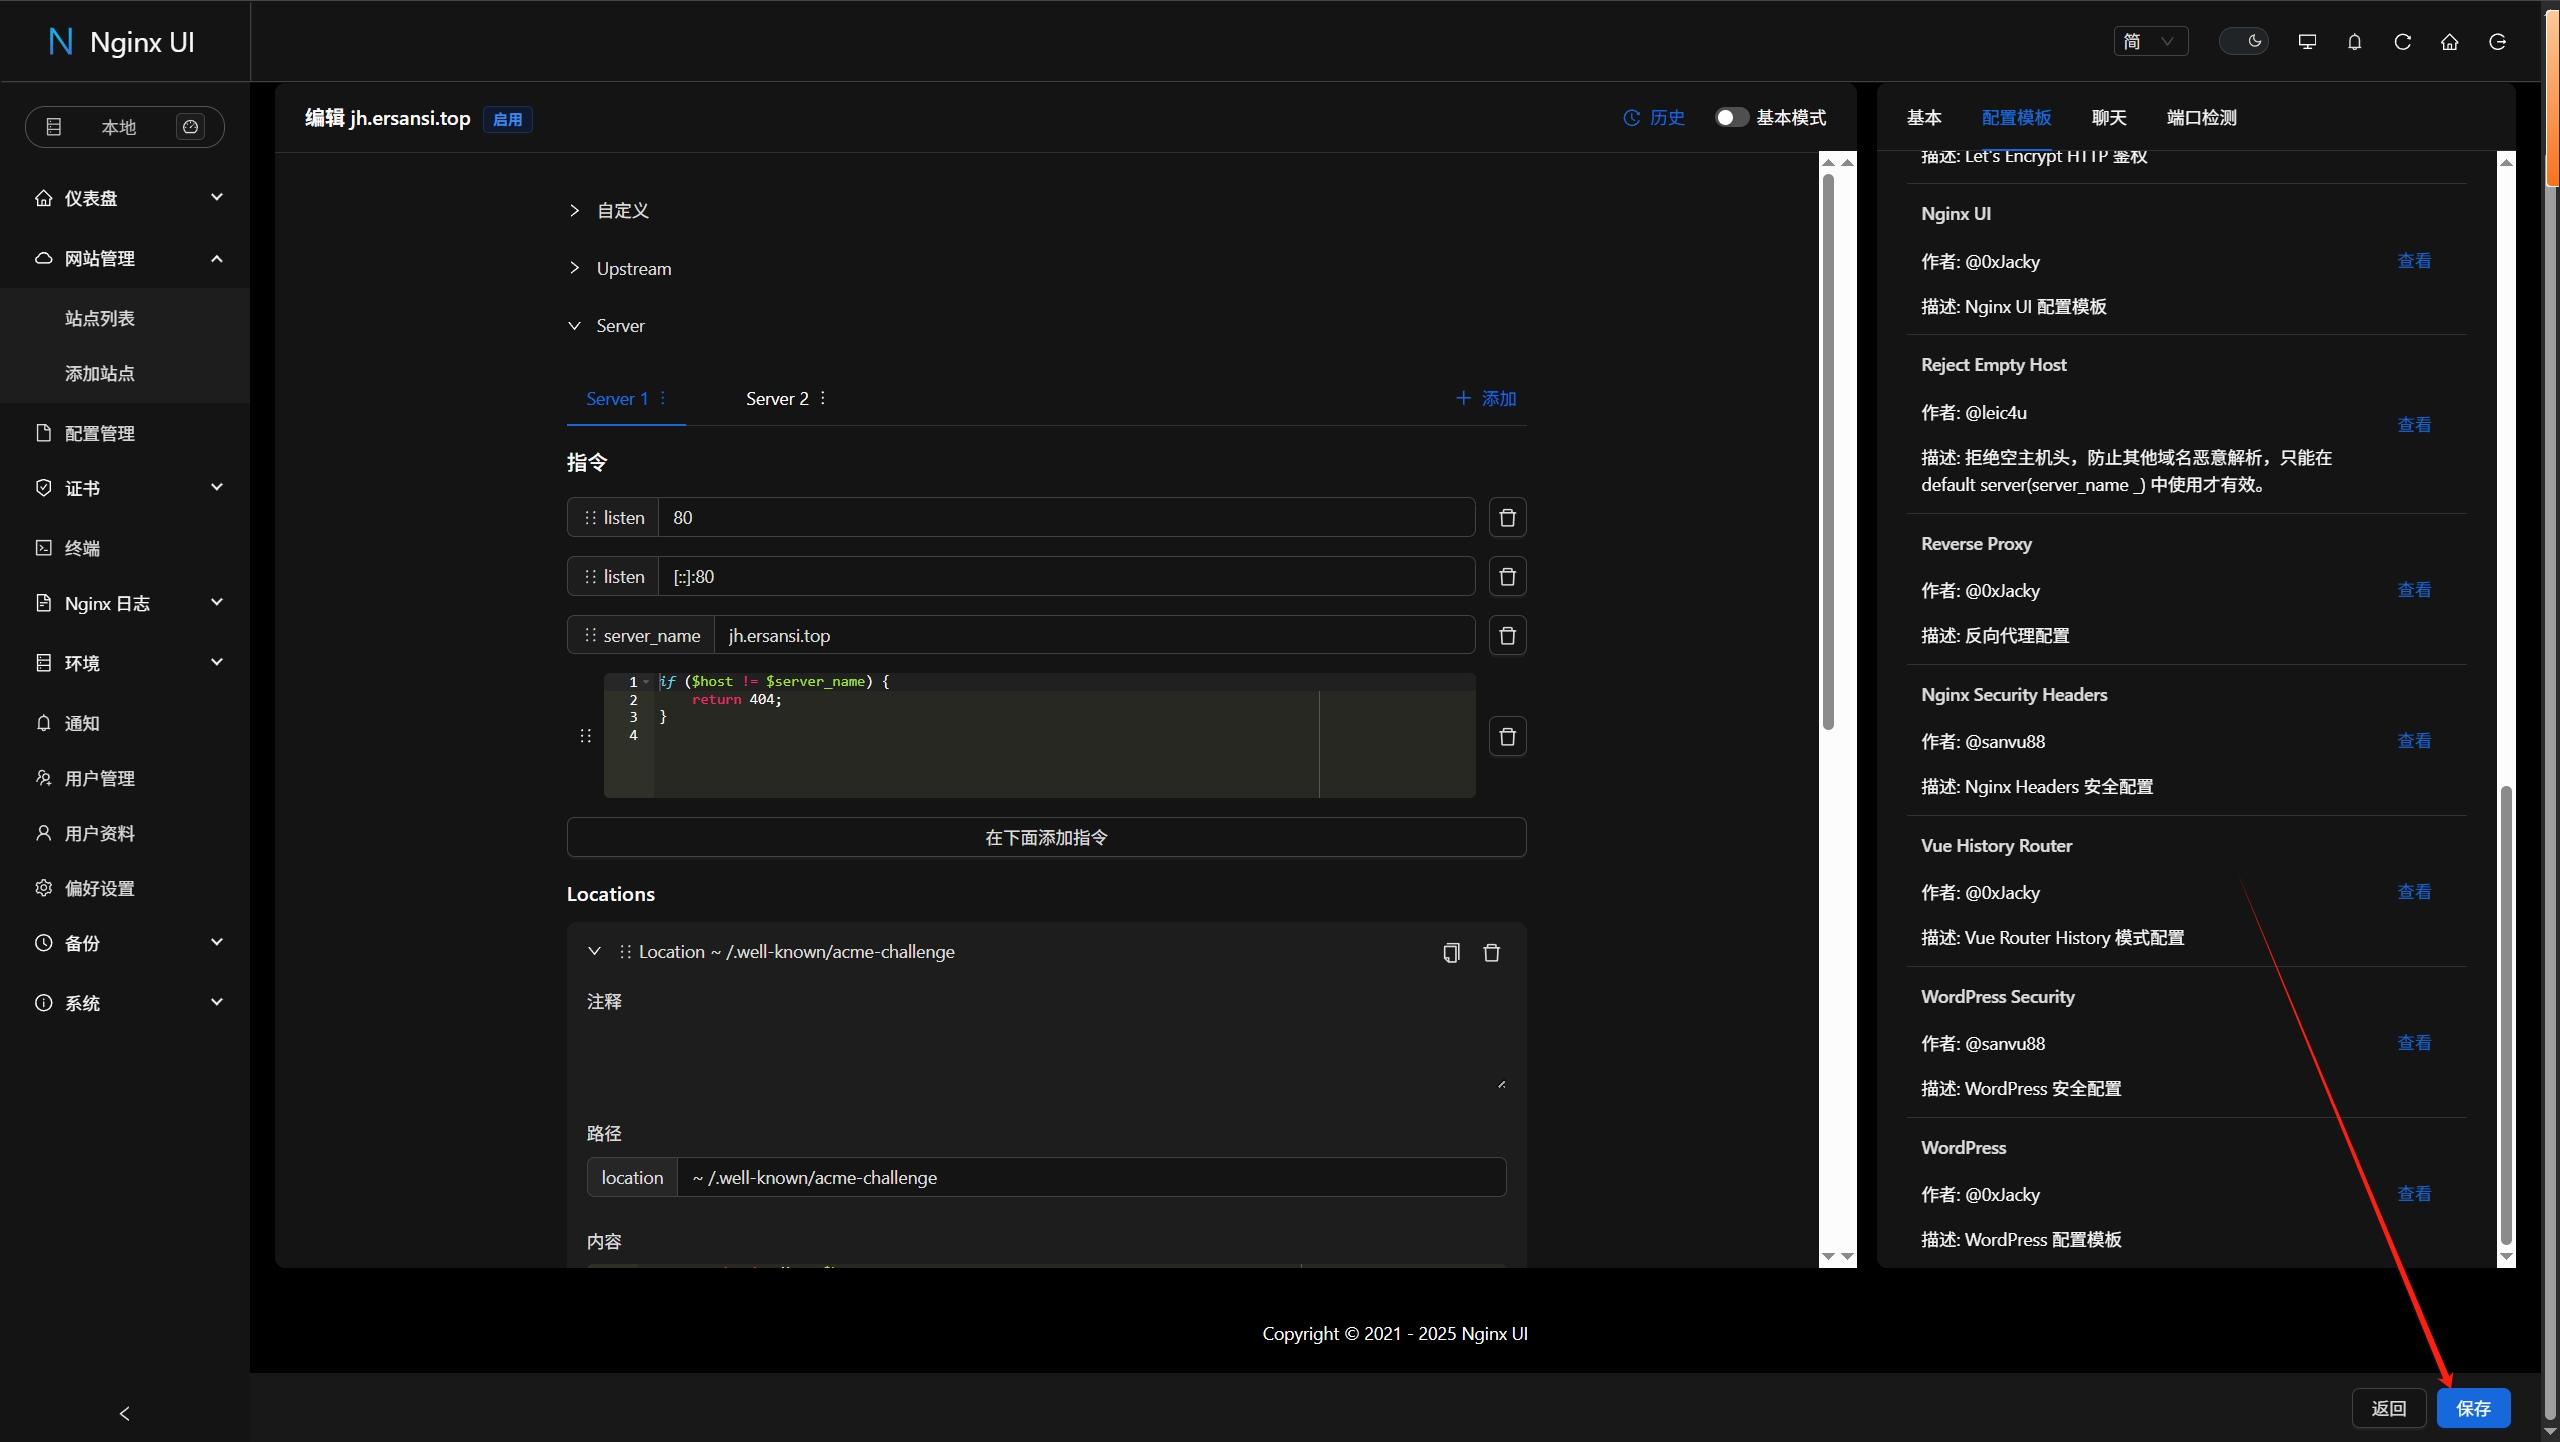
Task: Click 添加 to add server
Action: tap(1486, 398)
